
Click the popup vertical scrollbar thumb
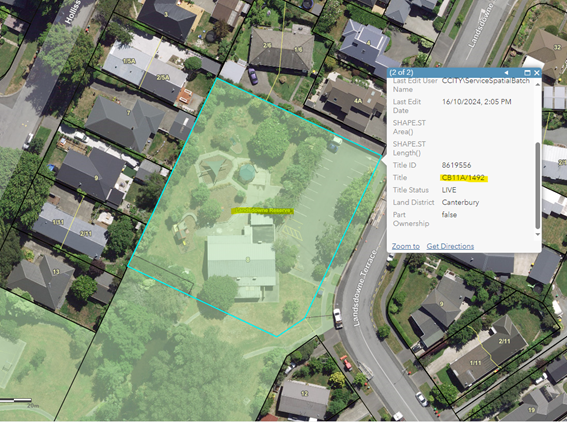pos(537,186)
